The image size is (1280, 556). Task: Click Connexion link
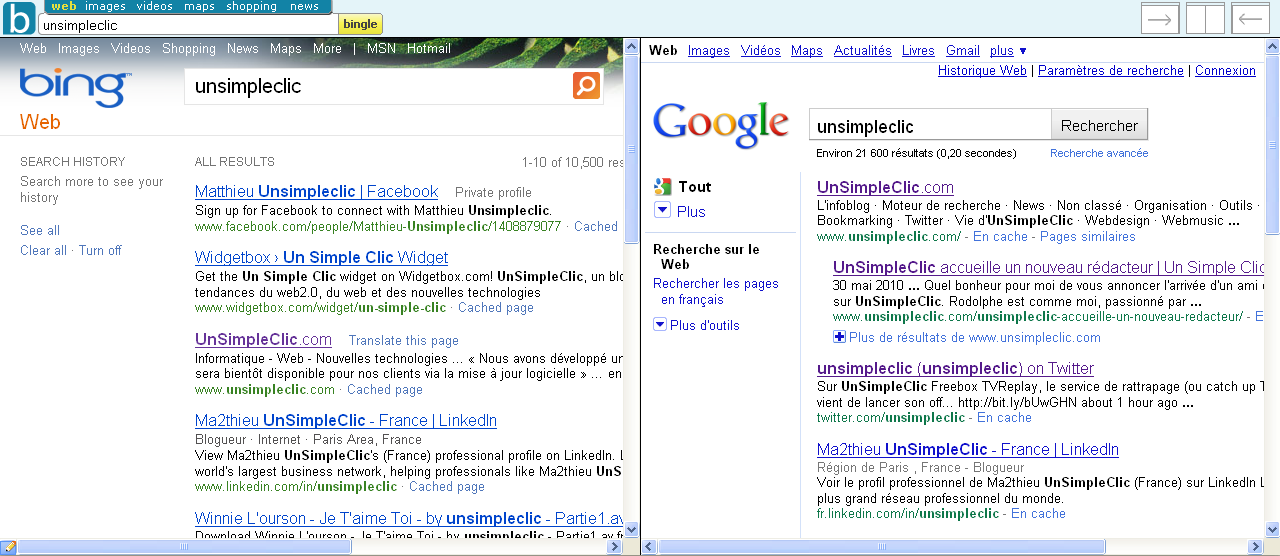[x=1225, y=70]
